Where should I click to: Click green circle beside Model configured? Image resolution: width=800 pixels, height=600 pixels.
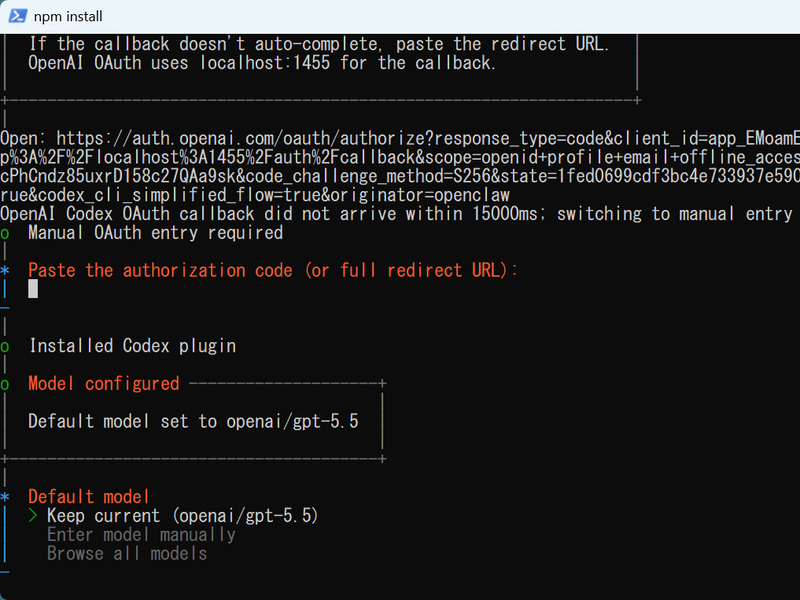point(5,385)
